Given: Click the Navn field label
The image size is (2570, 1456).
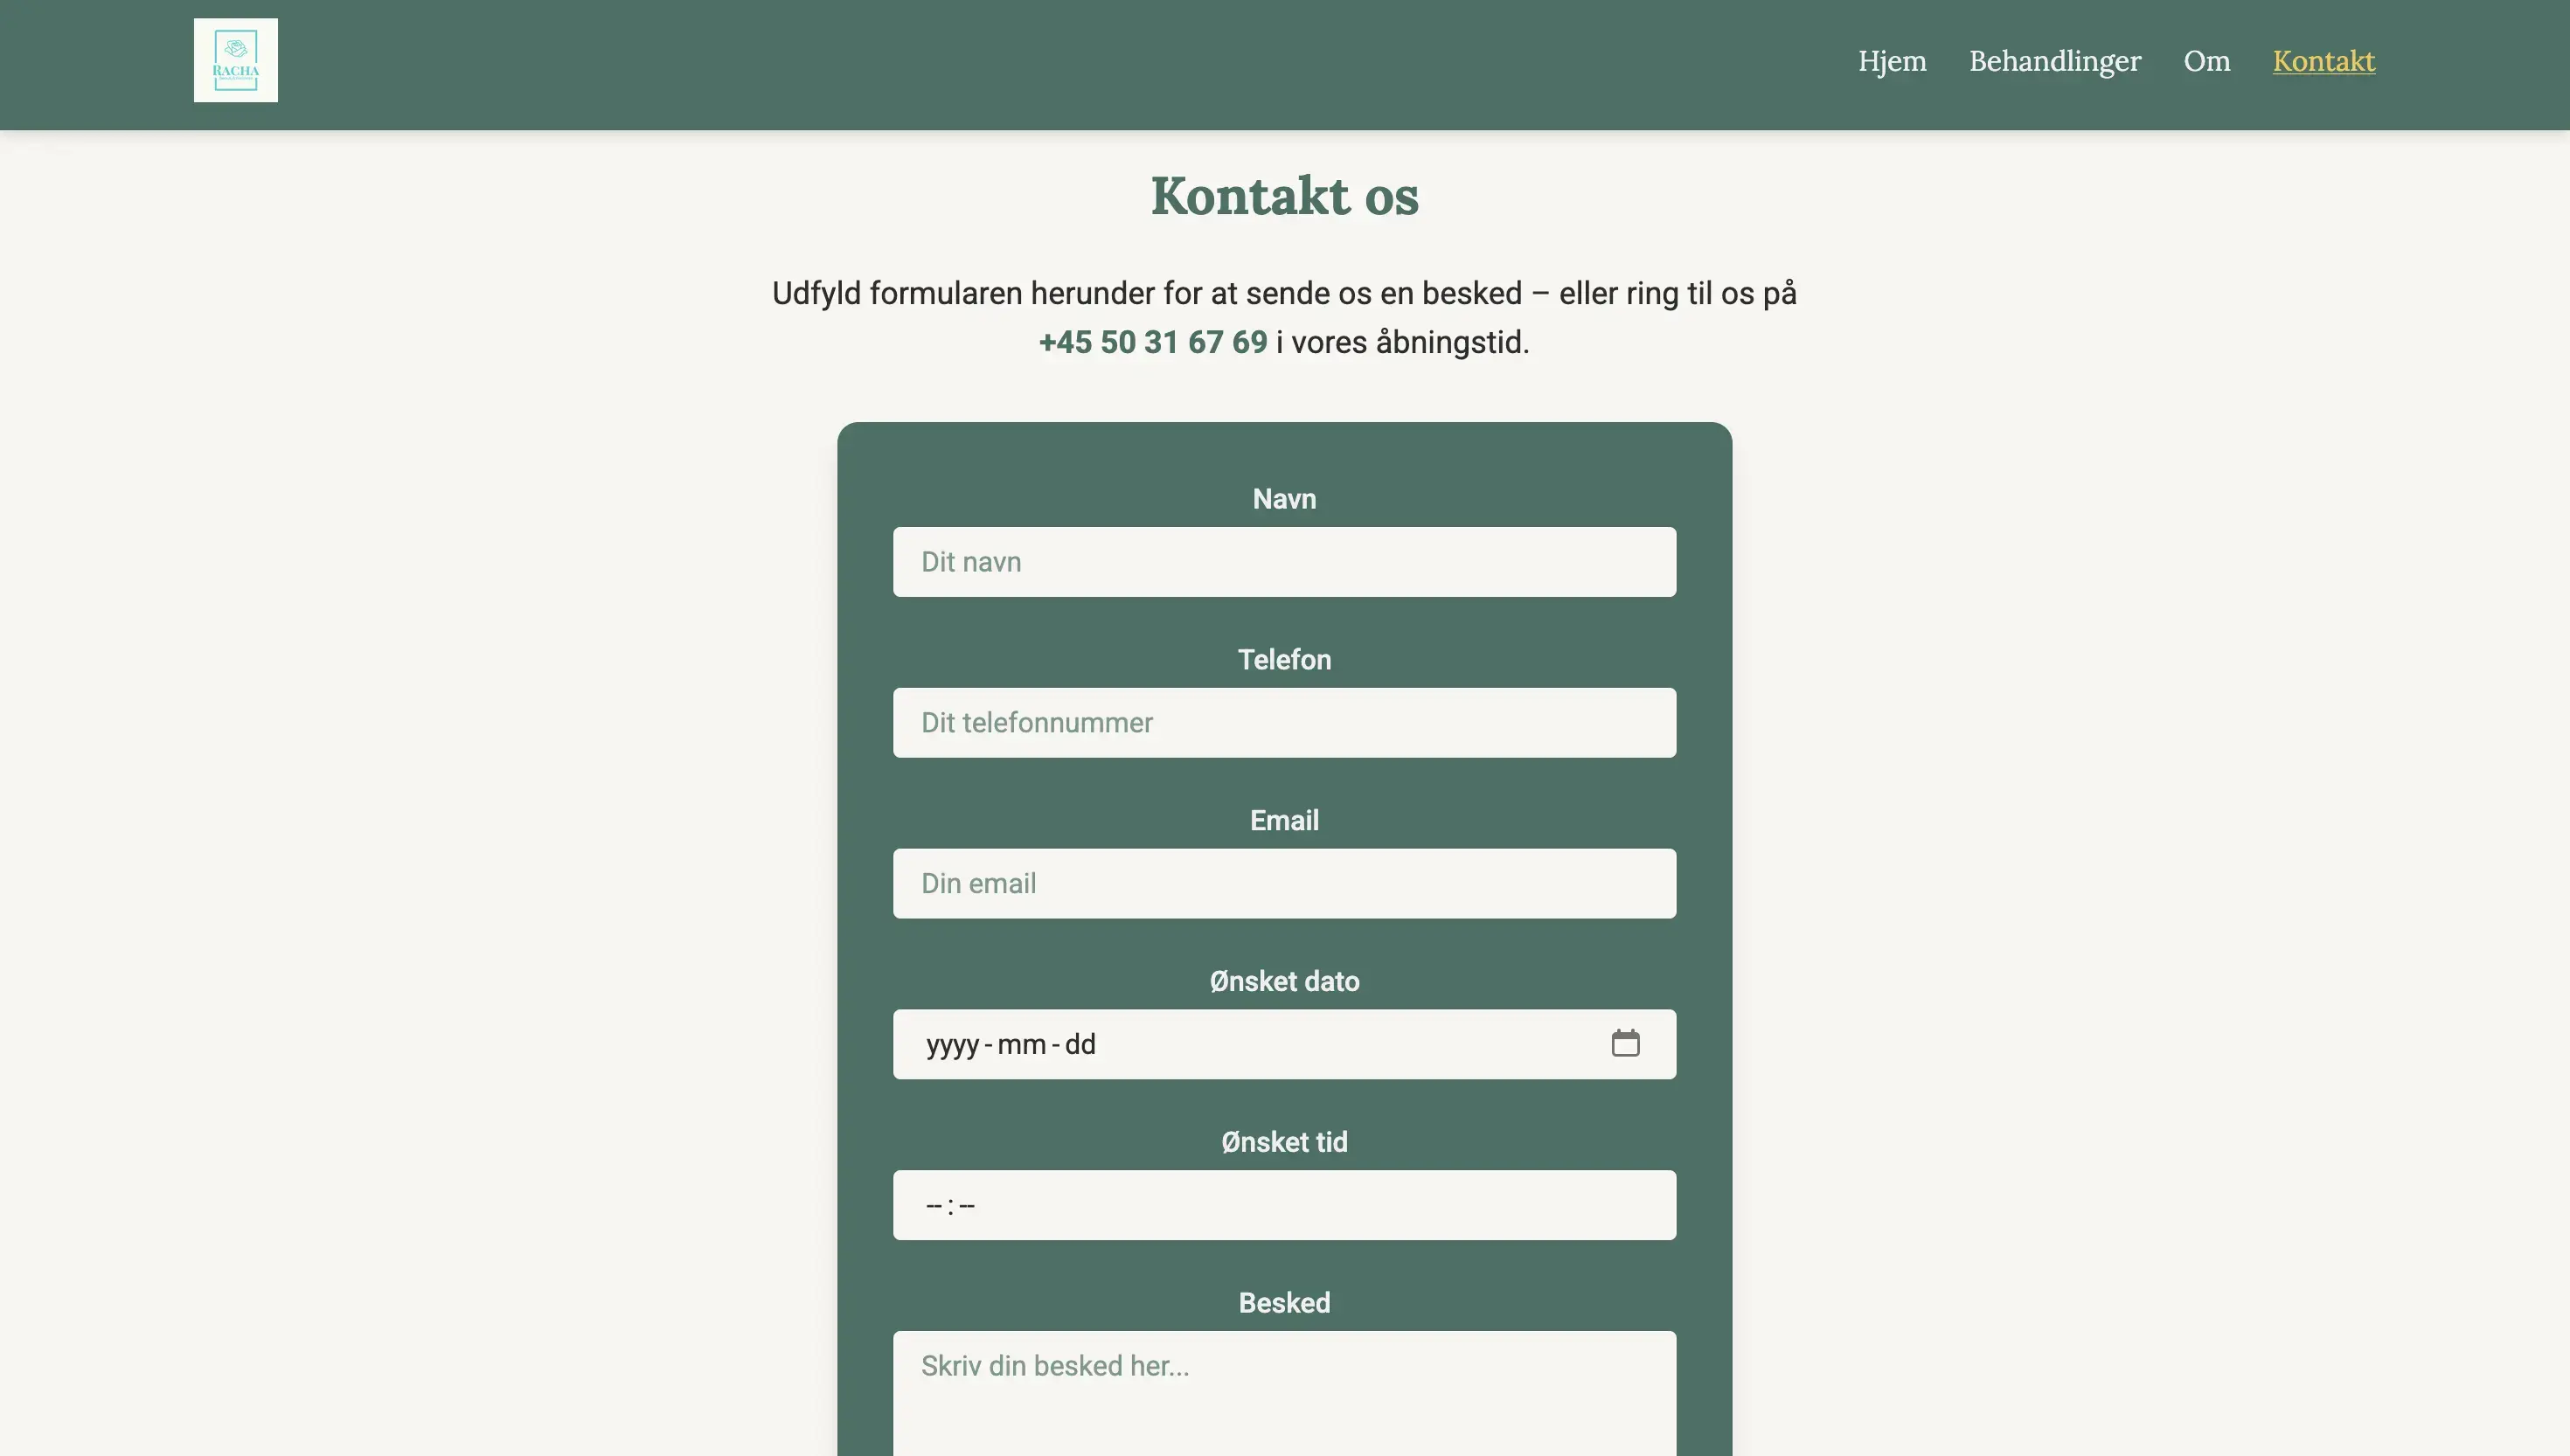Looking at the screenshot, I should 1284,499.
